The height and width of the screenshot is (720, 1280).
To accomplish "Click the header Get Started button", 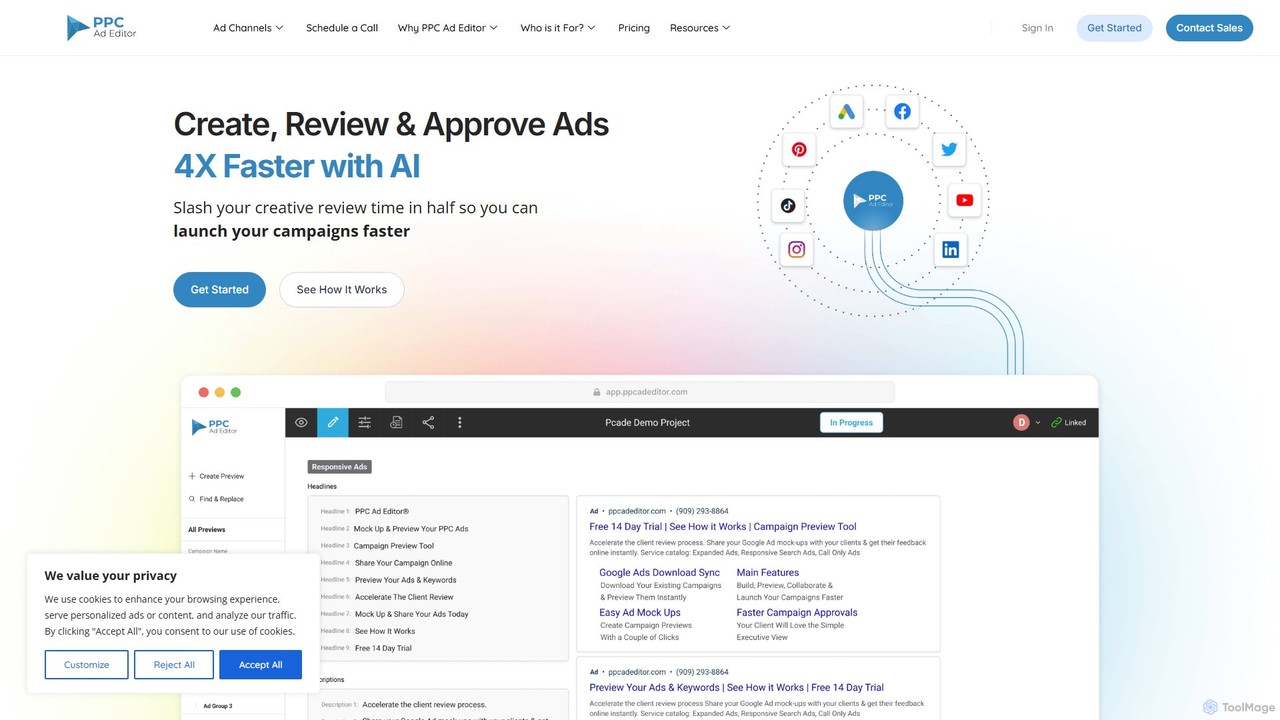I will point(1114,28).
